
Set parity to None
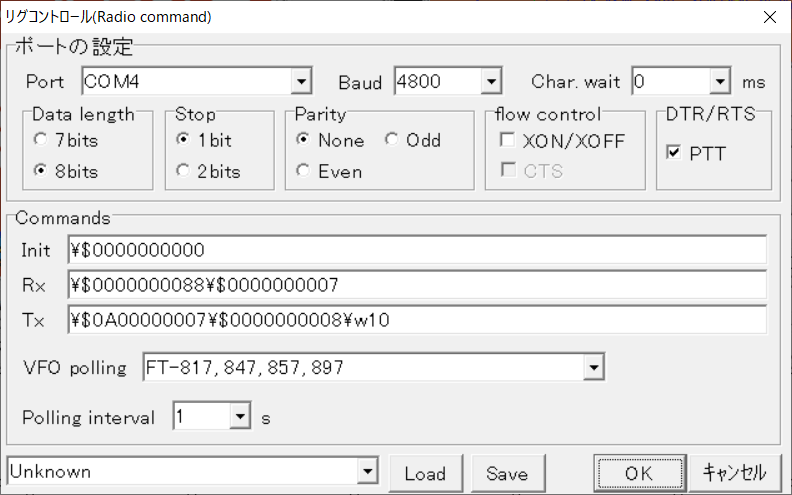click(x=303, y=140)
